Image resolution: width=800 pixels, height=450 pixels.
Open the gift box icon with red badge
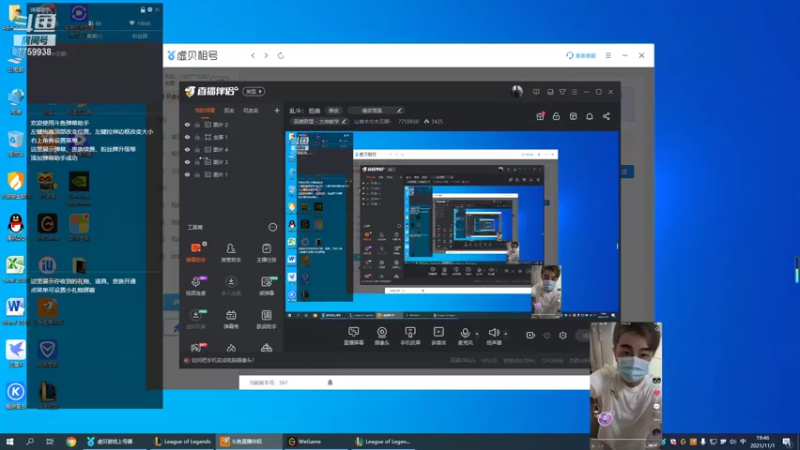(540, 116)
